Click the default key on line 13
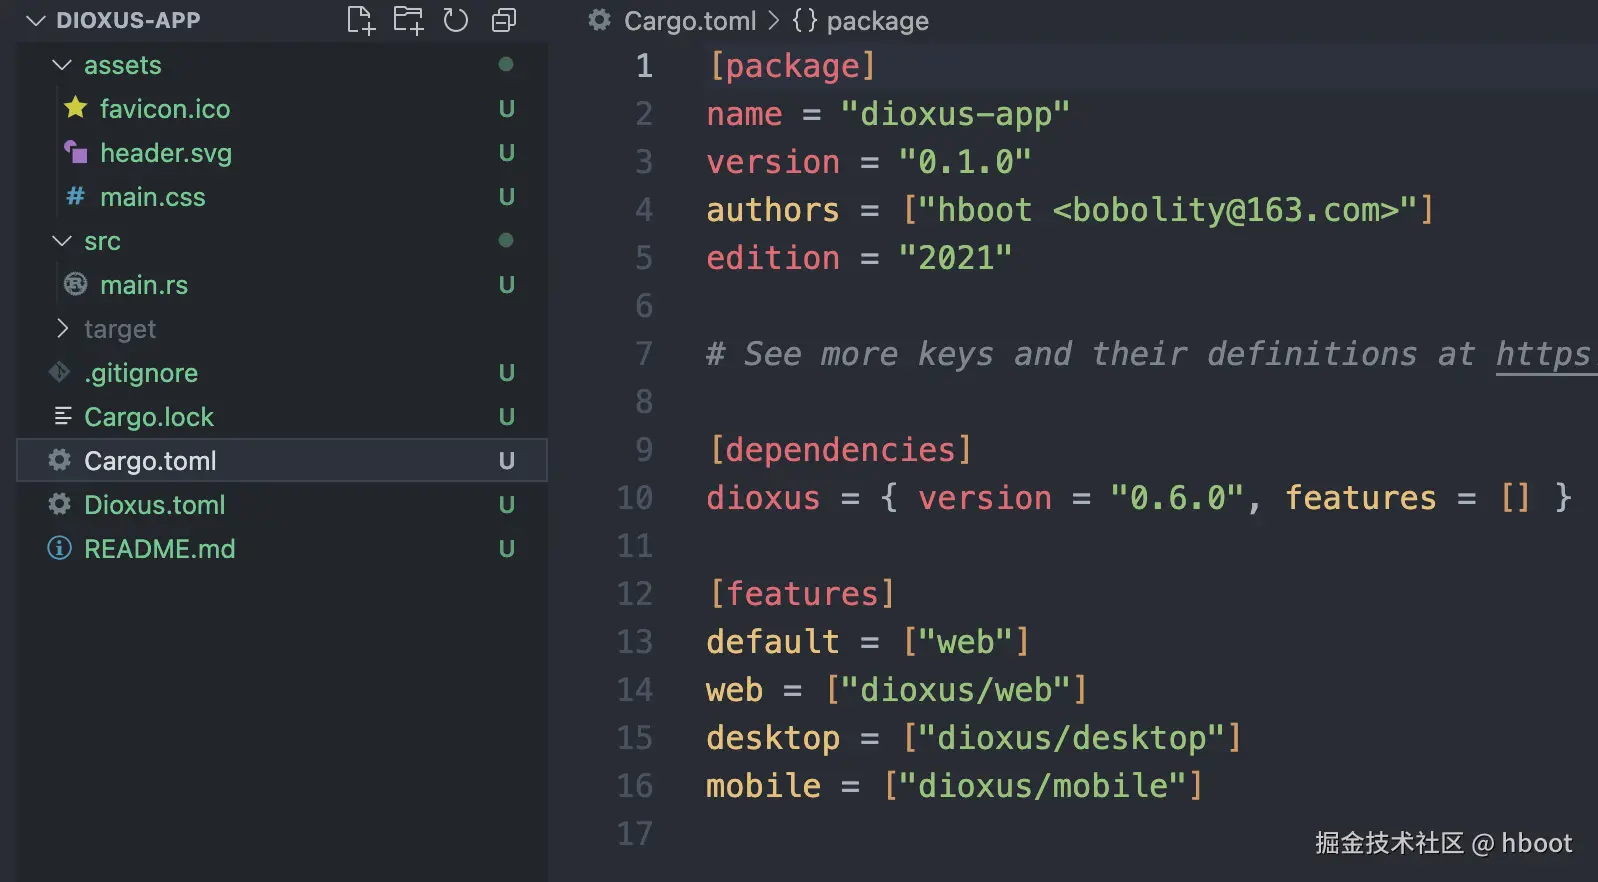This screenshot has width=1598, height=882. 773,642
